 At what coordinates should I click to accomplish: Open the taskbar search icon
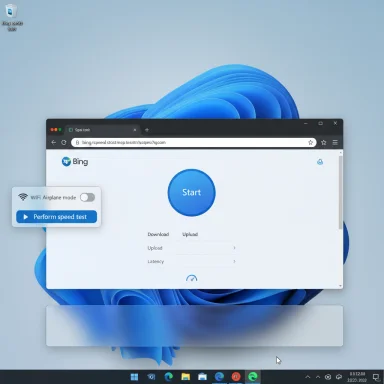(151, 377)
